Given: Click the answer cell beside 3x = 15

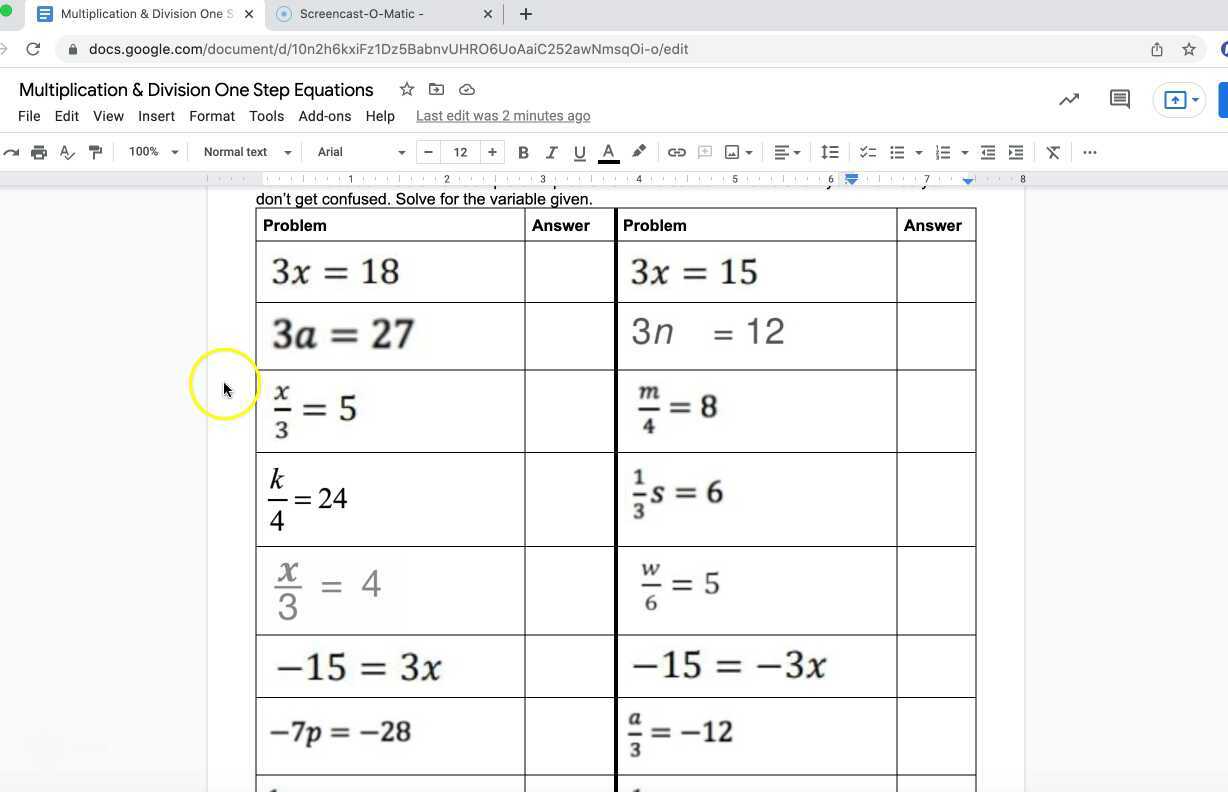Looking at the screenshot, I should (x=936, y=272).
